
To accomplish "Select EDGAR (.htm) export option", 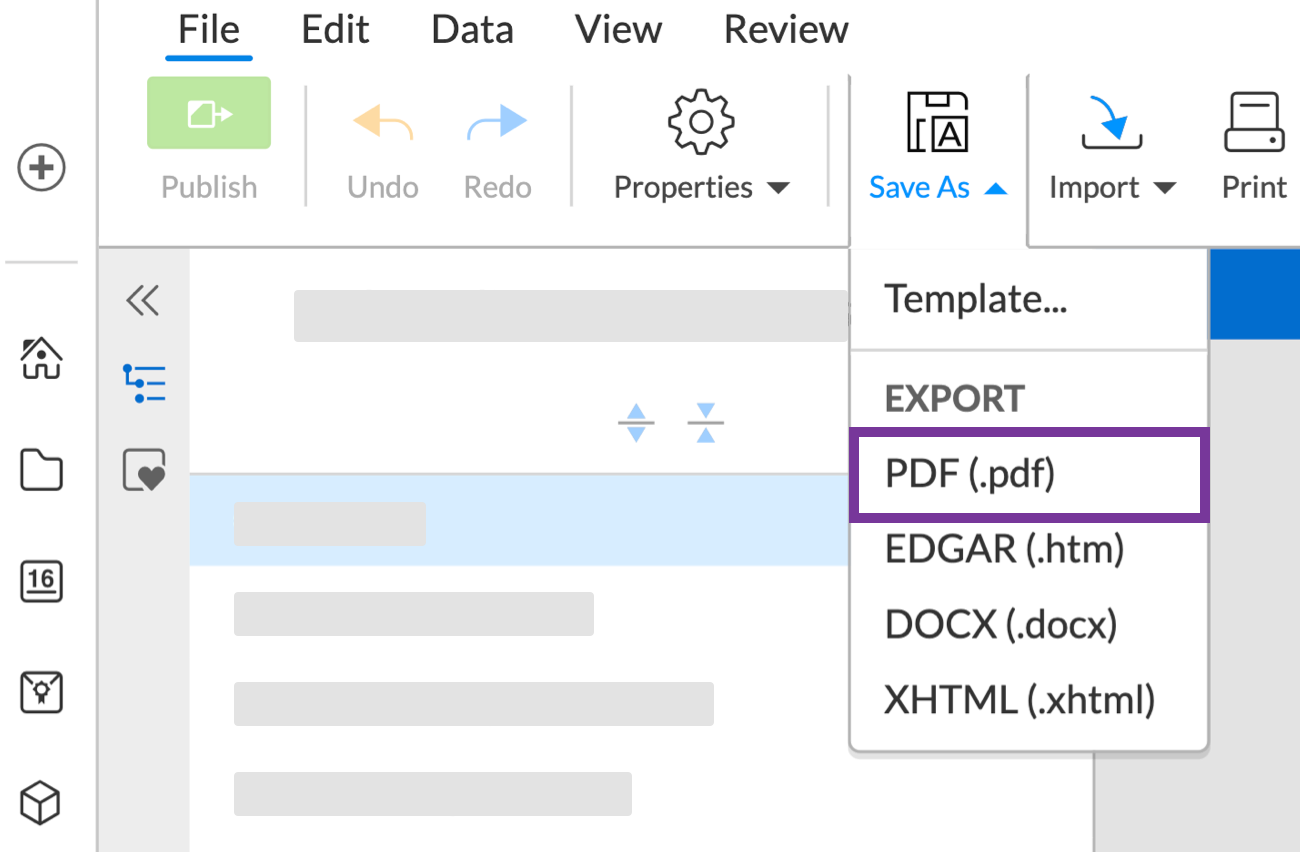I will (1004, 549).
